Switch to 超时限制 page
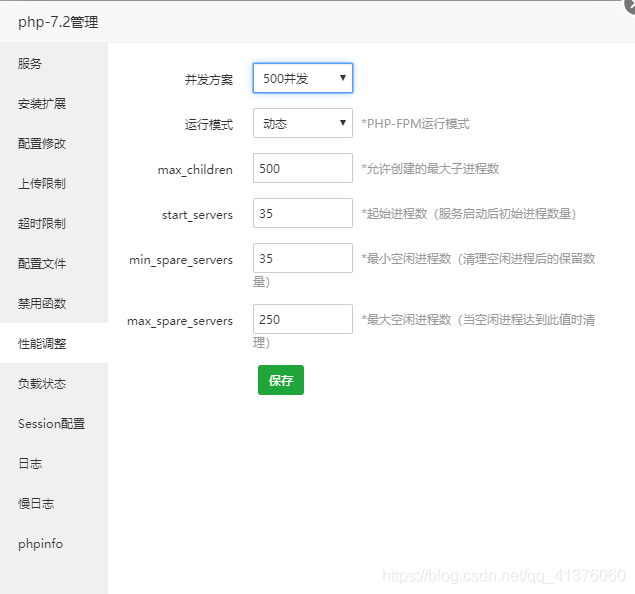 (x=54, y=224)
